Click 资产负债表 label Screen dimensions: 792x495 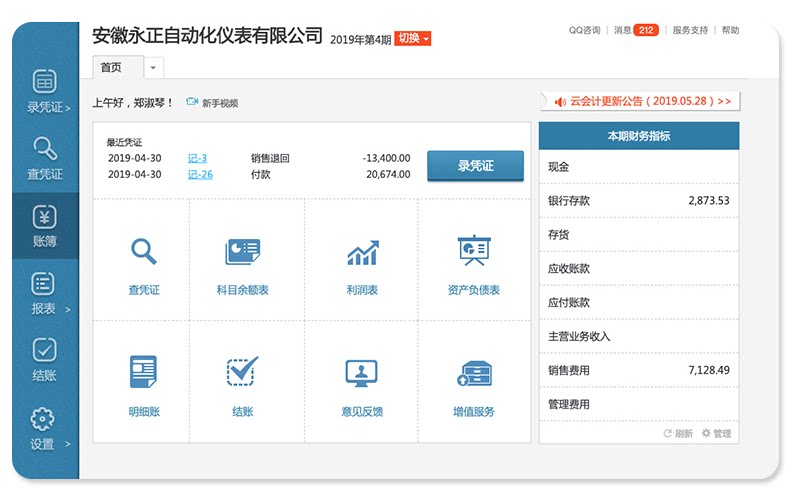click(473, 290)
